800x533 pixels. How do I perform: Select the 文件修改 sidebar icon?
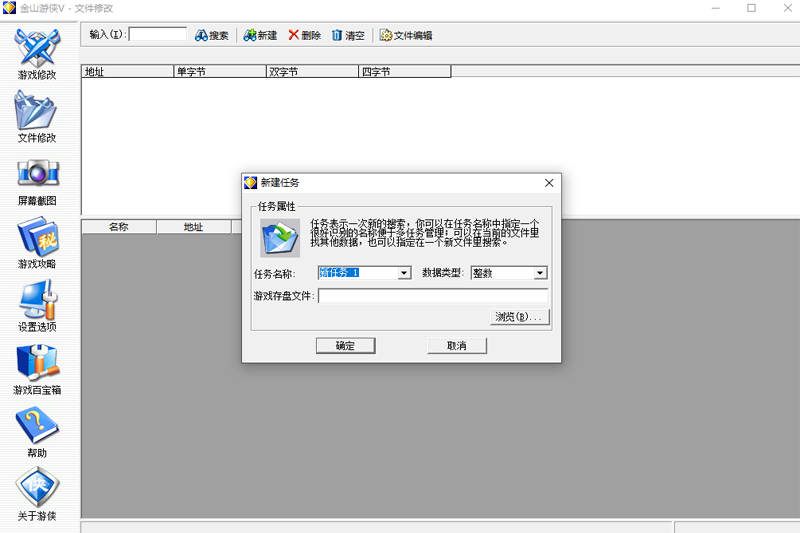pyautogui.click(x=37, y=112)
